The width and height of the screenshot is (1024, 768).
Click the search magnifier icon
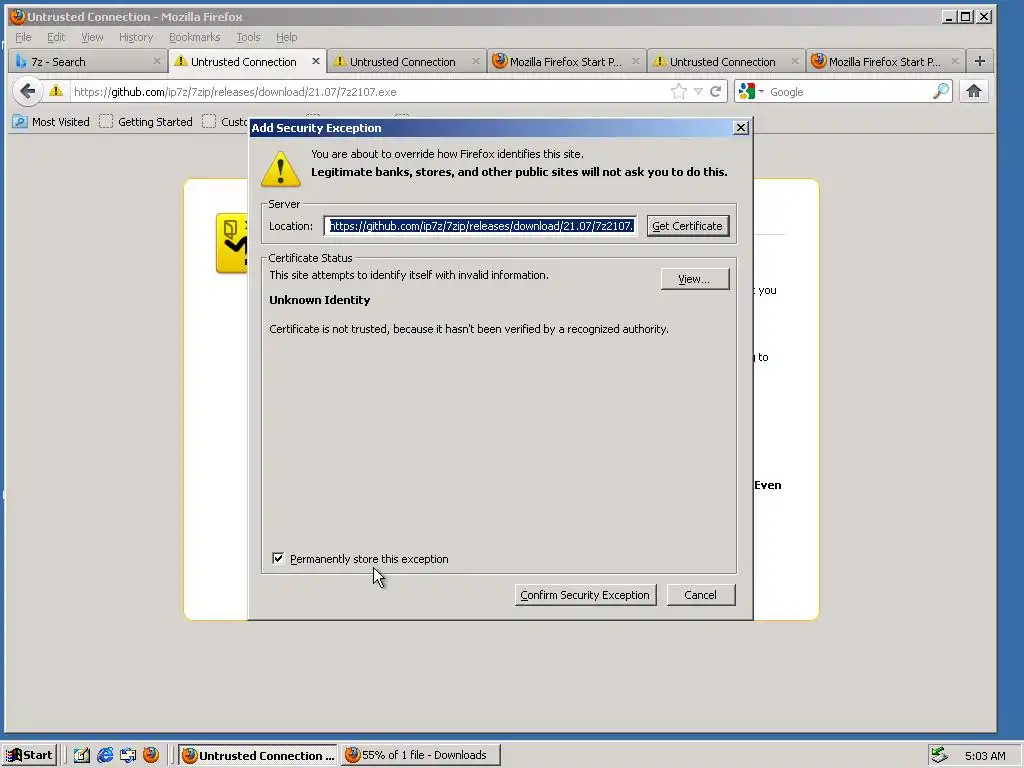pos(941,91)
